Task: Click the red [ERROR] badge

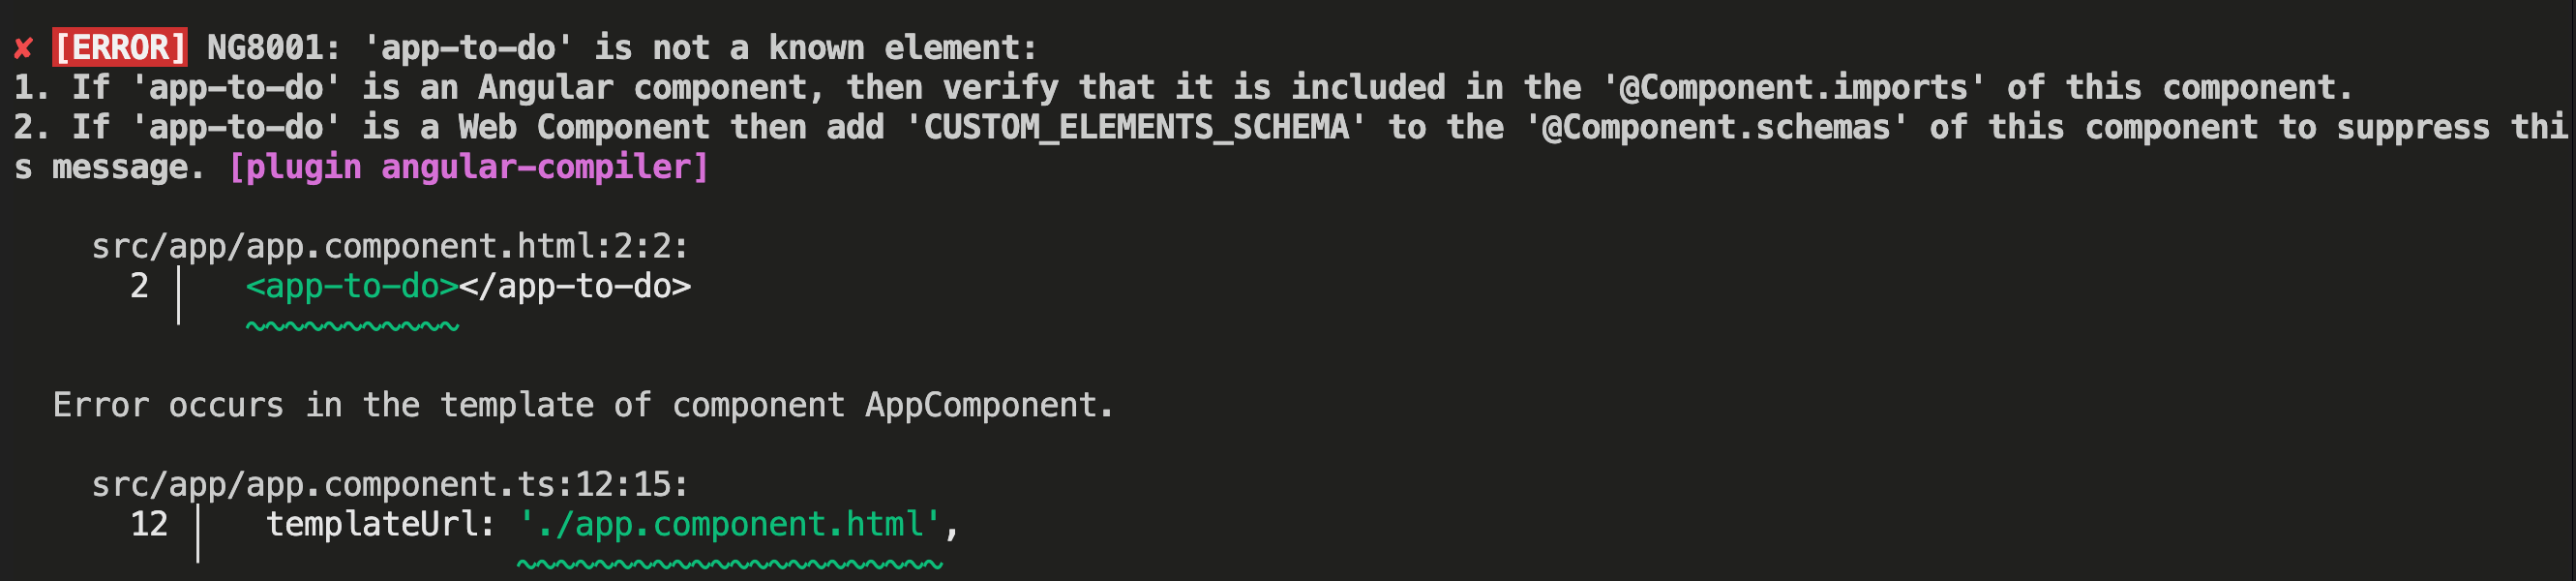Action: point(120,48)
